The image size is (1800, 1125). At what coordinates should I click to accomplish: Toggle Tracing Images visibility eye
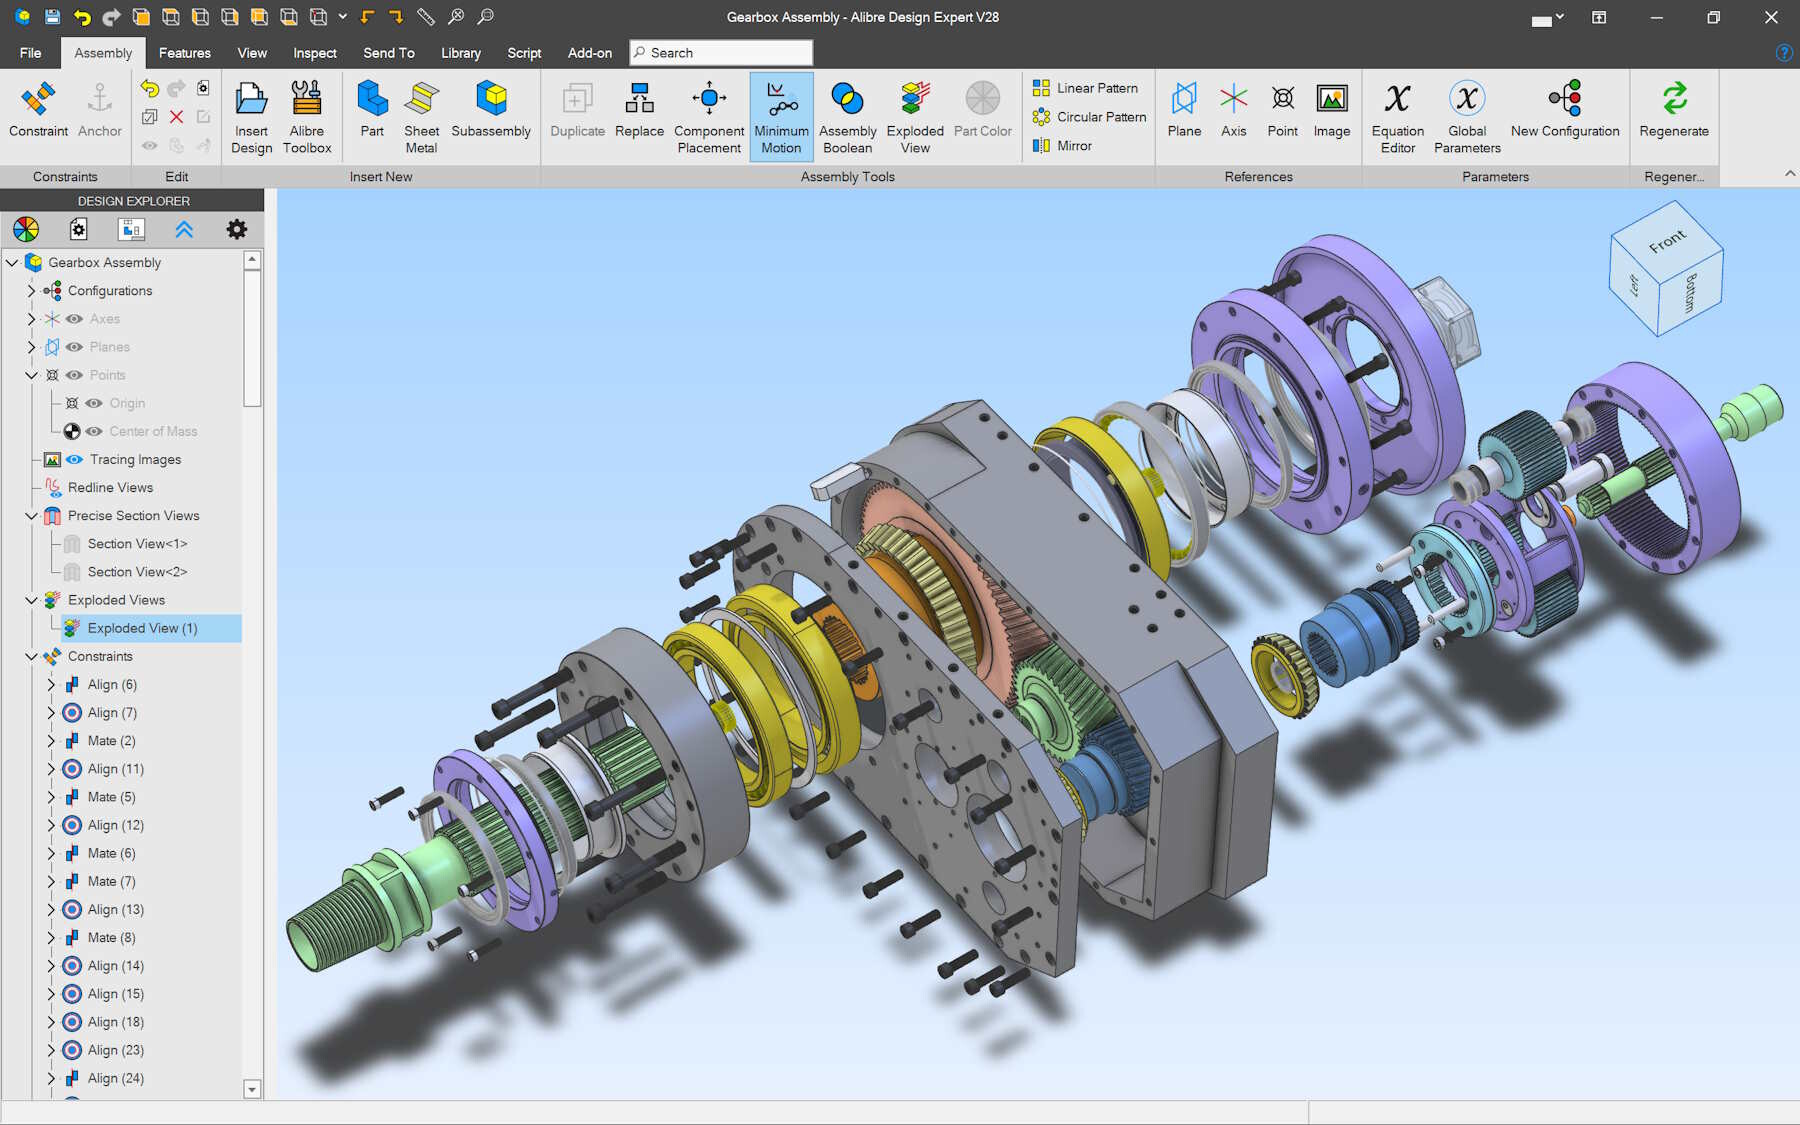(x=75, y=459)
